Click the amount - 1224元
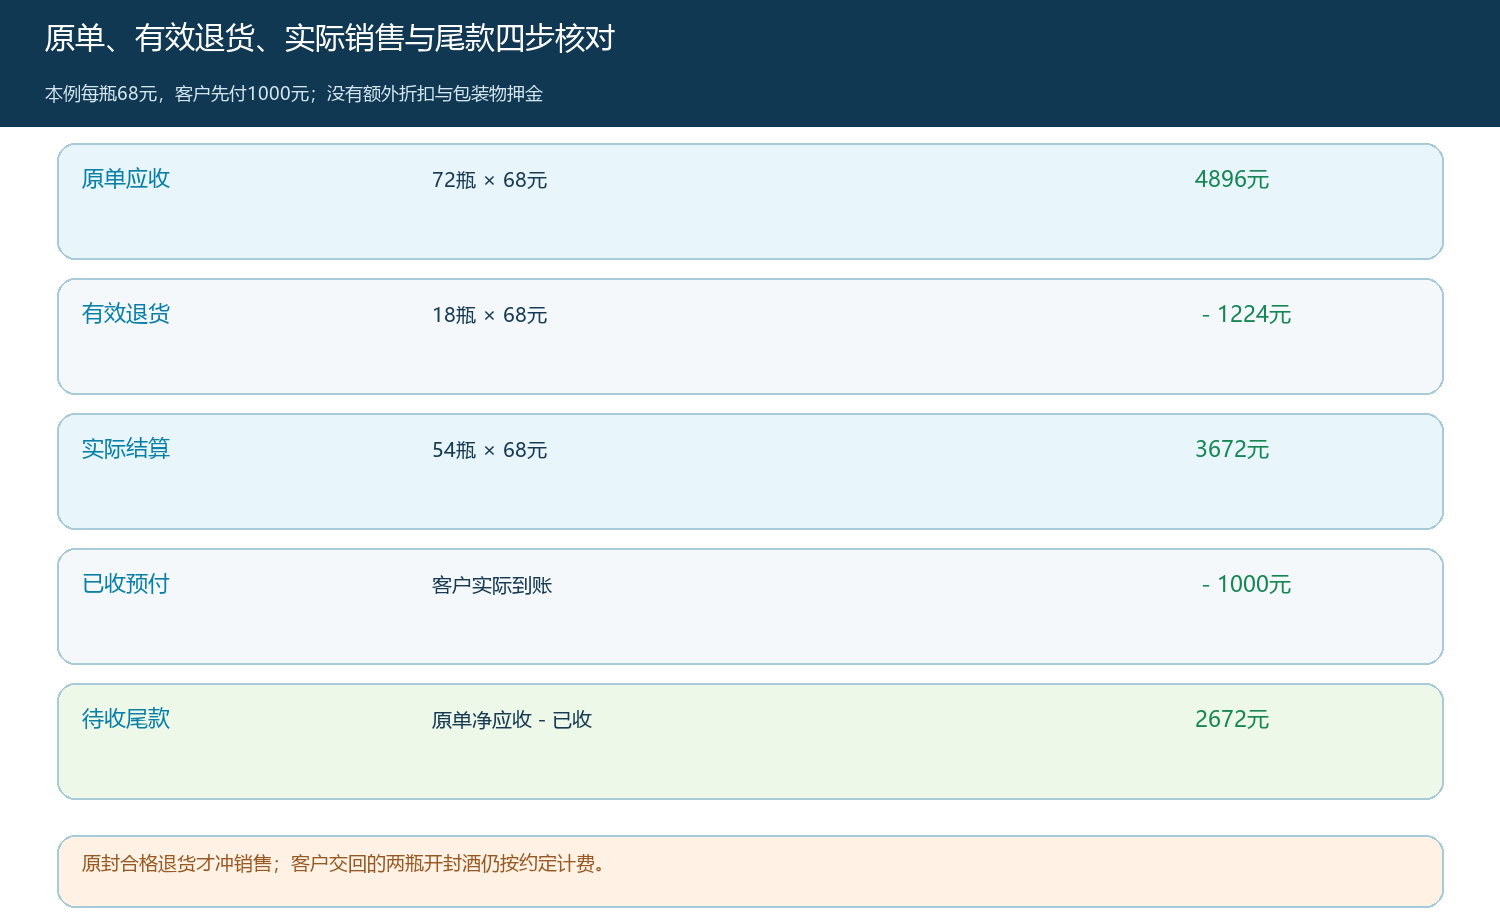1500x920 pixels. click(1247, 314)
